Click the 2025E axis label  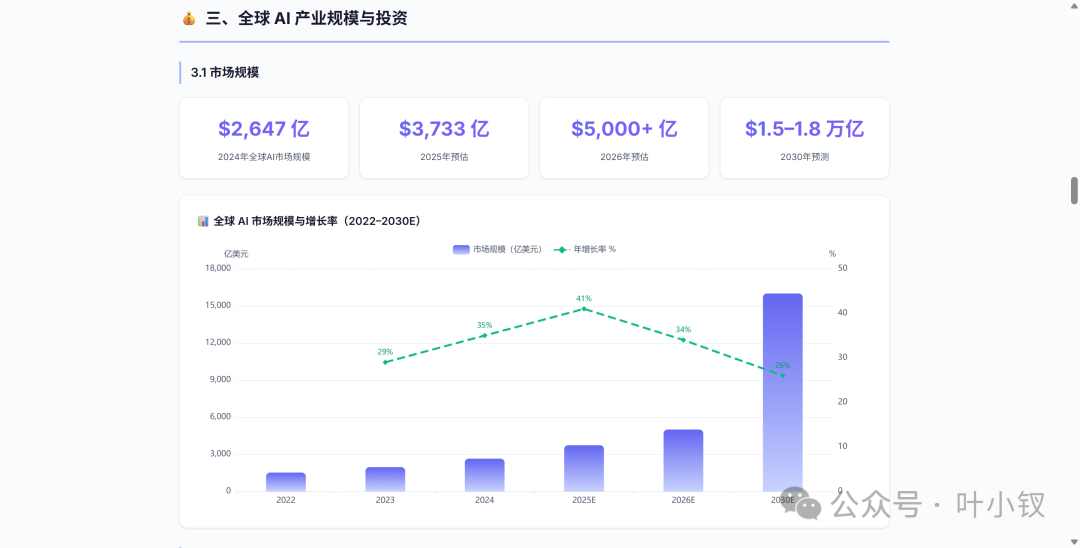pos(584,500)
